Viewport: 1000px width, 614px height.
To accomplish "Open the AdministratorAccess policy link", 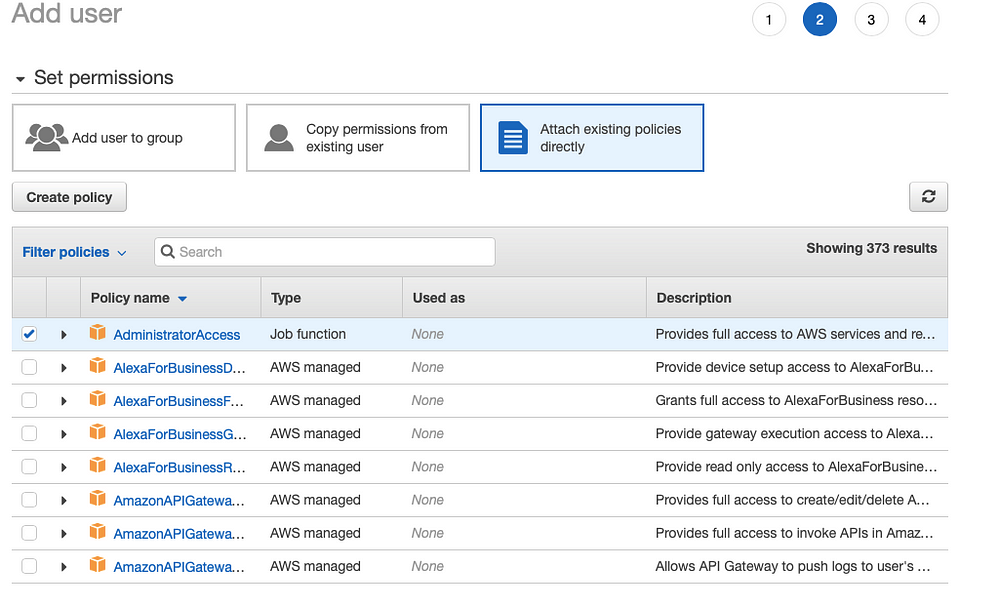I will tap(177, 334).
